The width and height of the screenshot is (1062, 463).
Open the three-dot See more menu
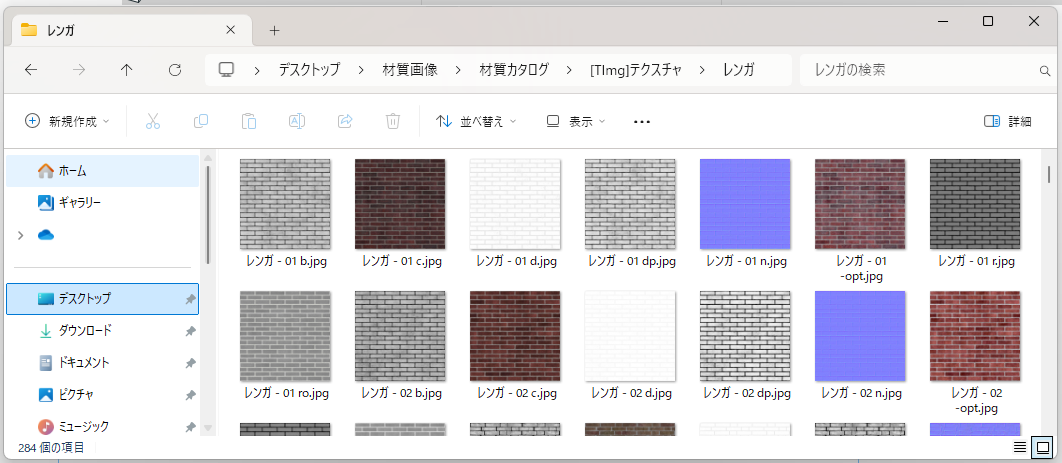[x=641, y=122]
